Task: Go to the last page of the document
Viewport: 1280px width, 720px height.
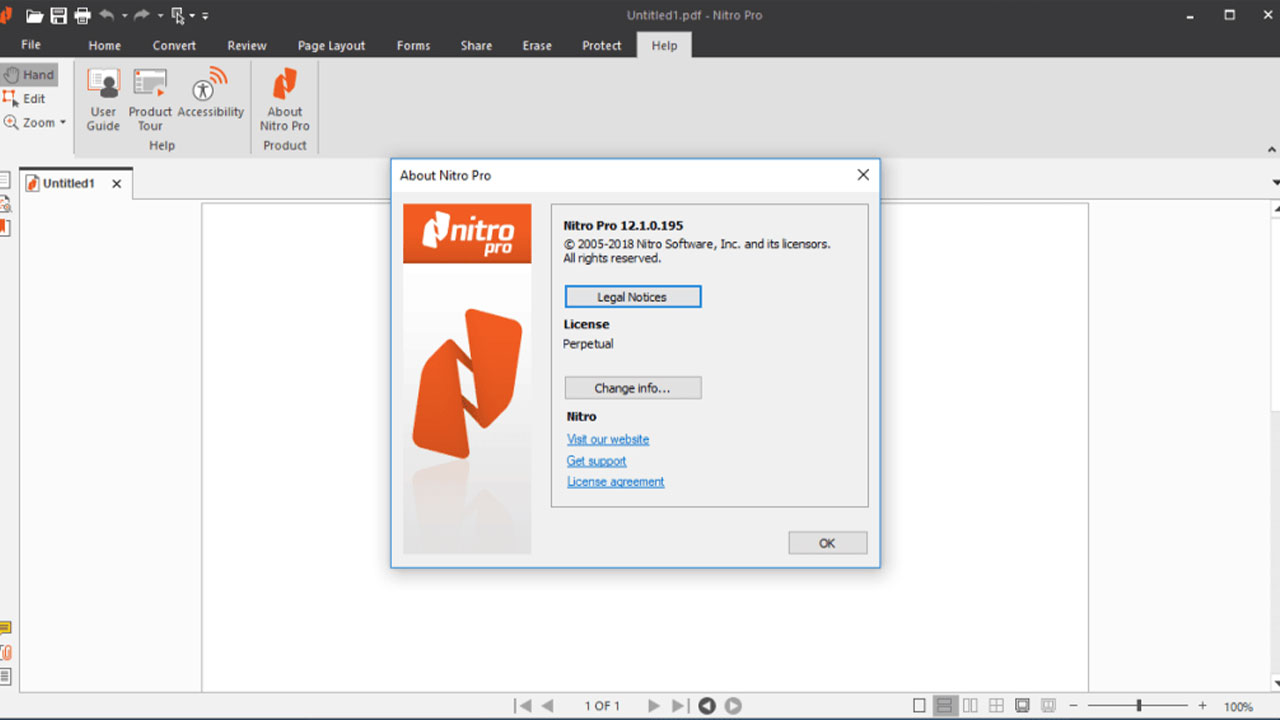Action: click(679, 705)
